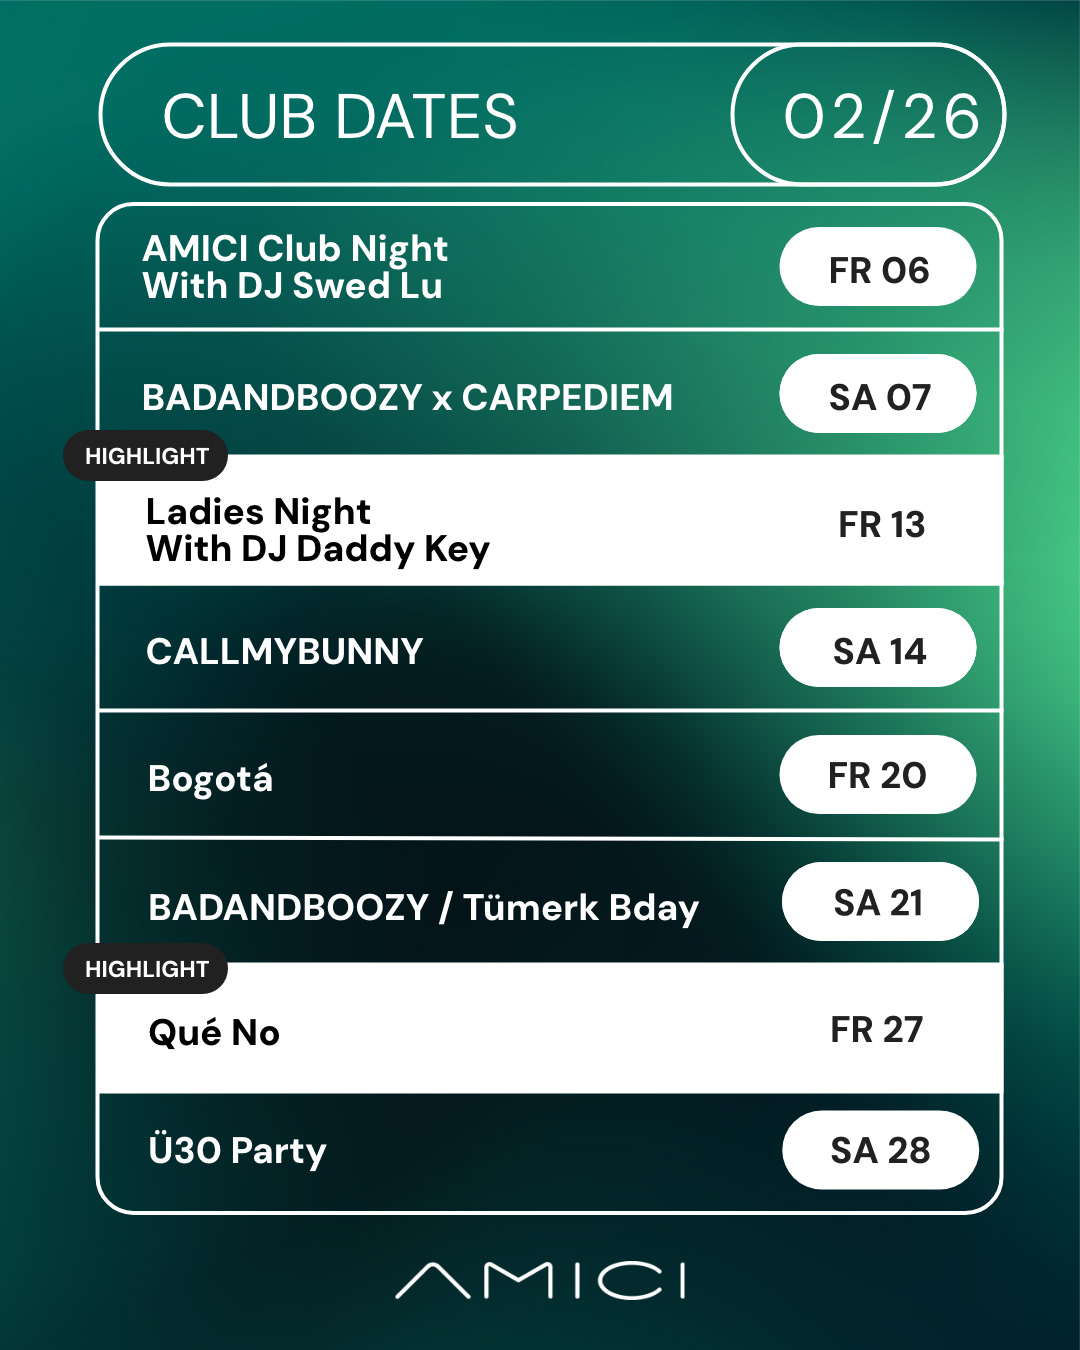The height and width of the screenshot is (1350, 1080).
Task: Open the CALLMYBUNNY event row
Action: pos(285,651)
